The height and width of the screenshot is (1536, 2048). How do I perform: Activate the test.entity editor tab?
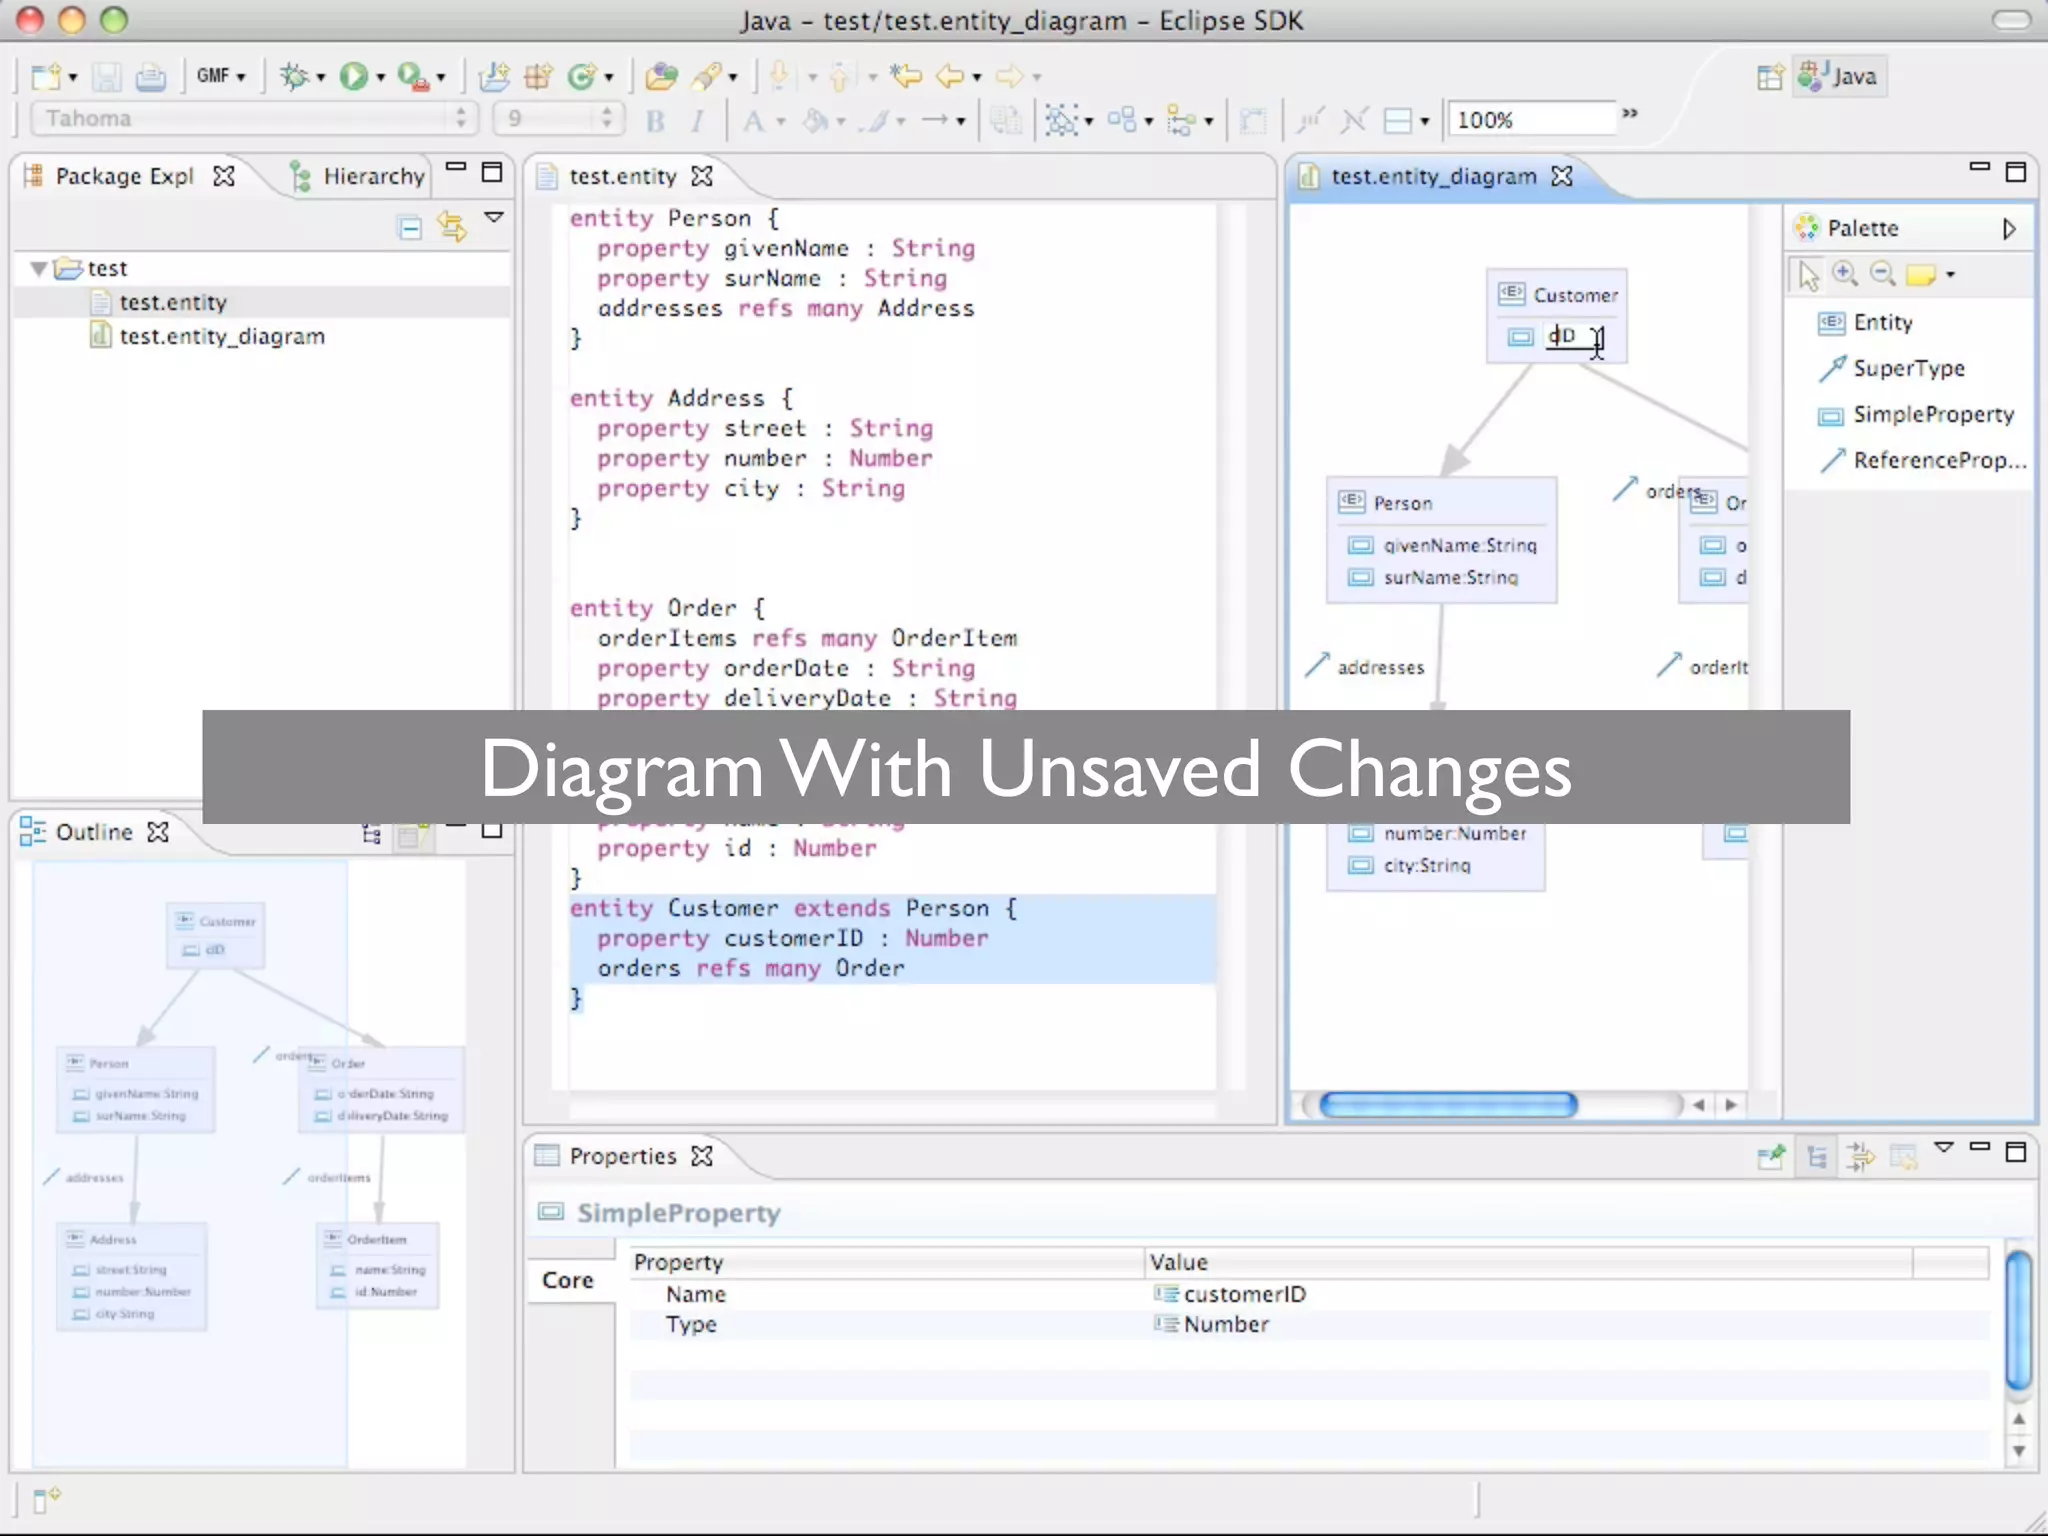point(623,176)
